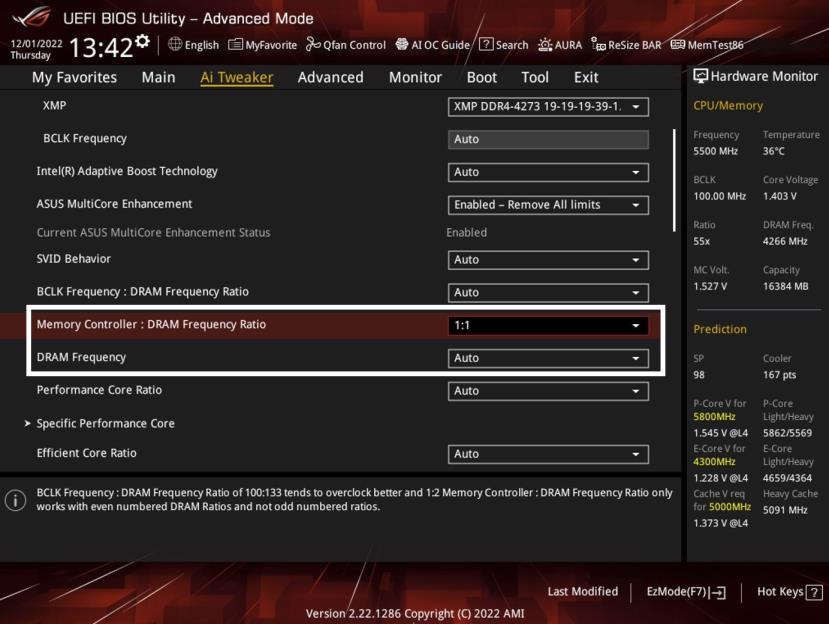Click the settings list scrollbar
This screenshot has width=829, height=624.
click(x=674, y=180)
